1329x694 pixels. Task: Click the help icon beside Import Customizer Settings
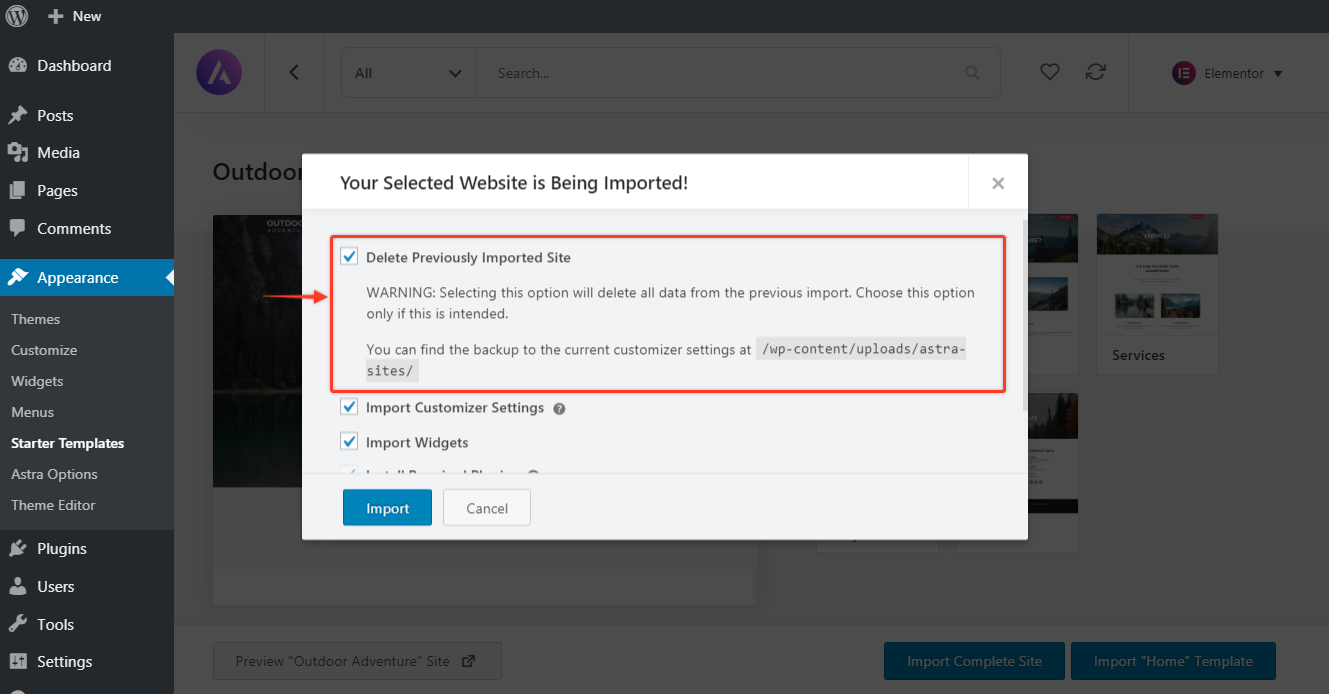[560, 409]
